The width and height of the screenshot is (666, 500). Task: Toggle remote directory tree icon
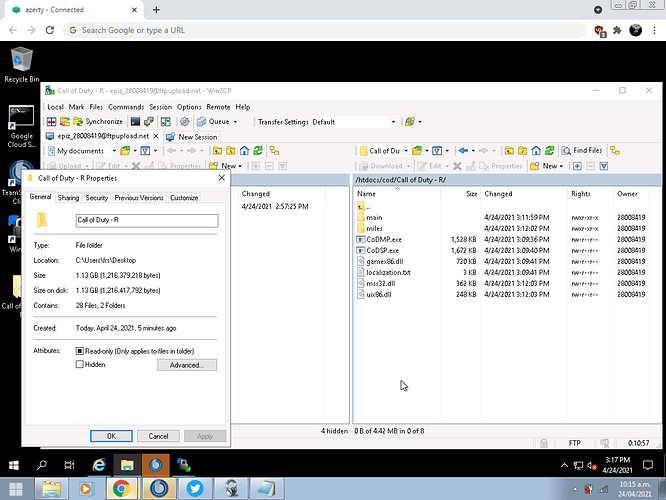point(615,150)
